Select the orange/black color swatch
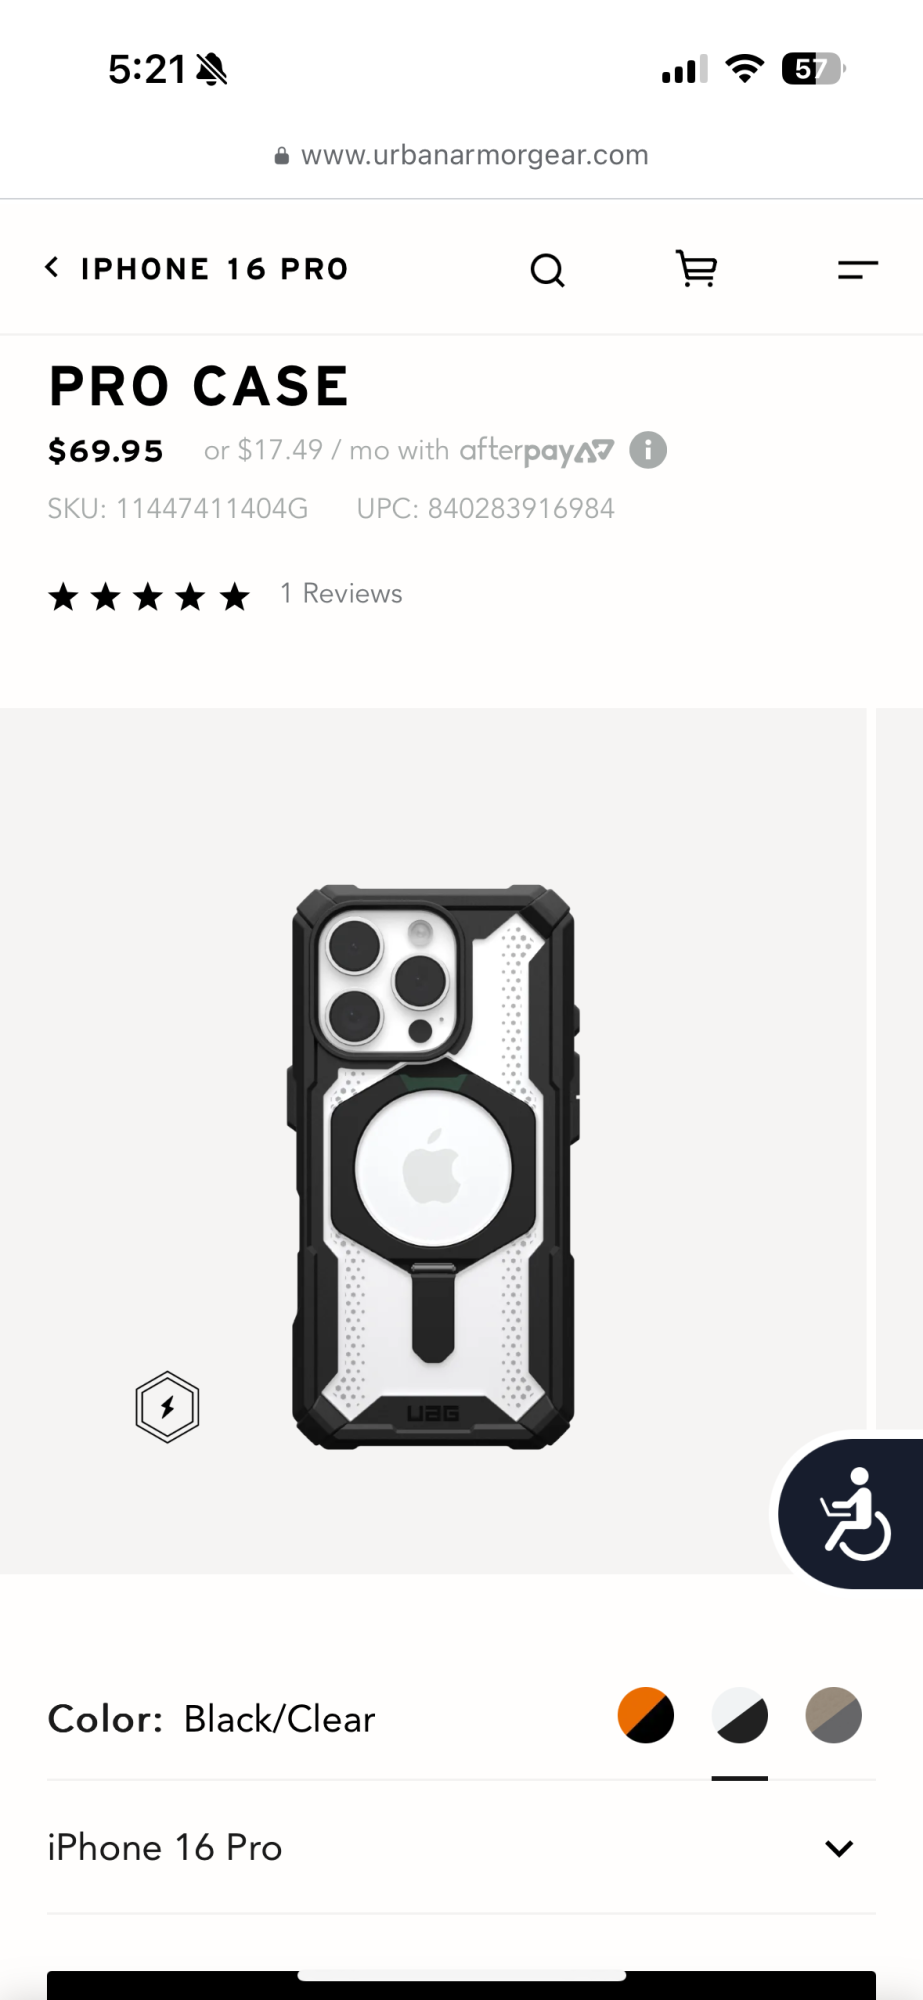 point(646,1716)
